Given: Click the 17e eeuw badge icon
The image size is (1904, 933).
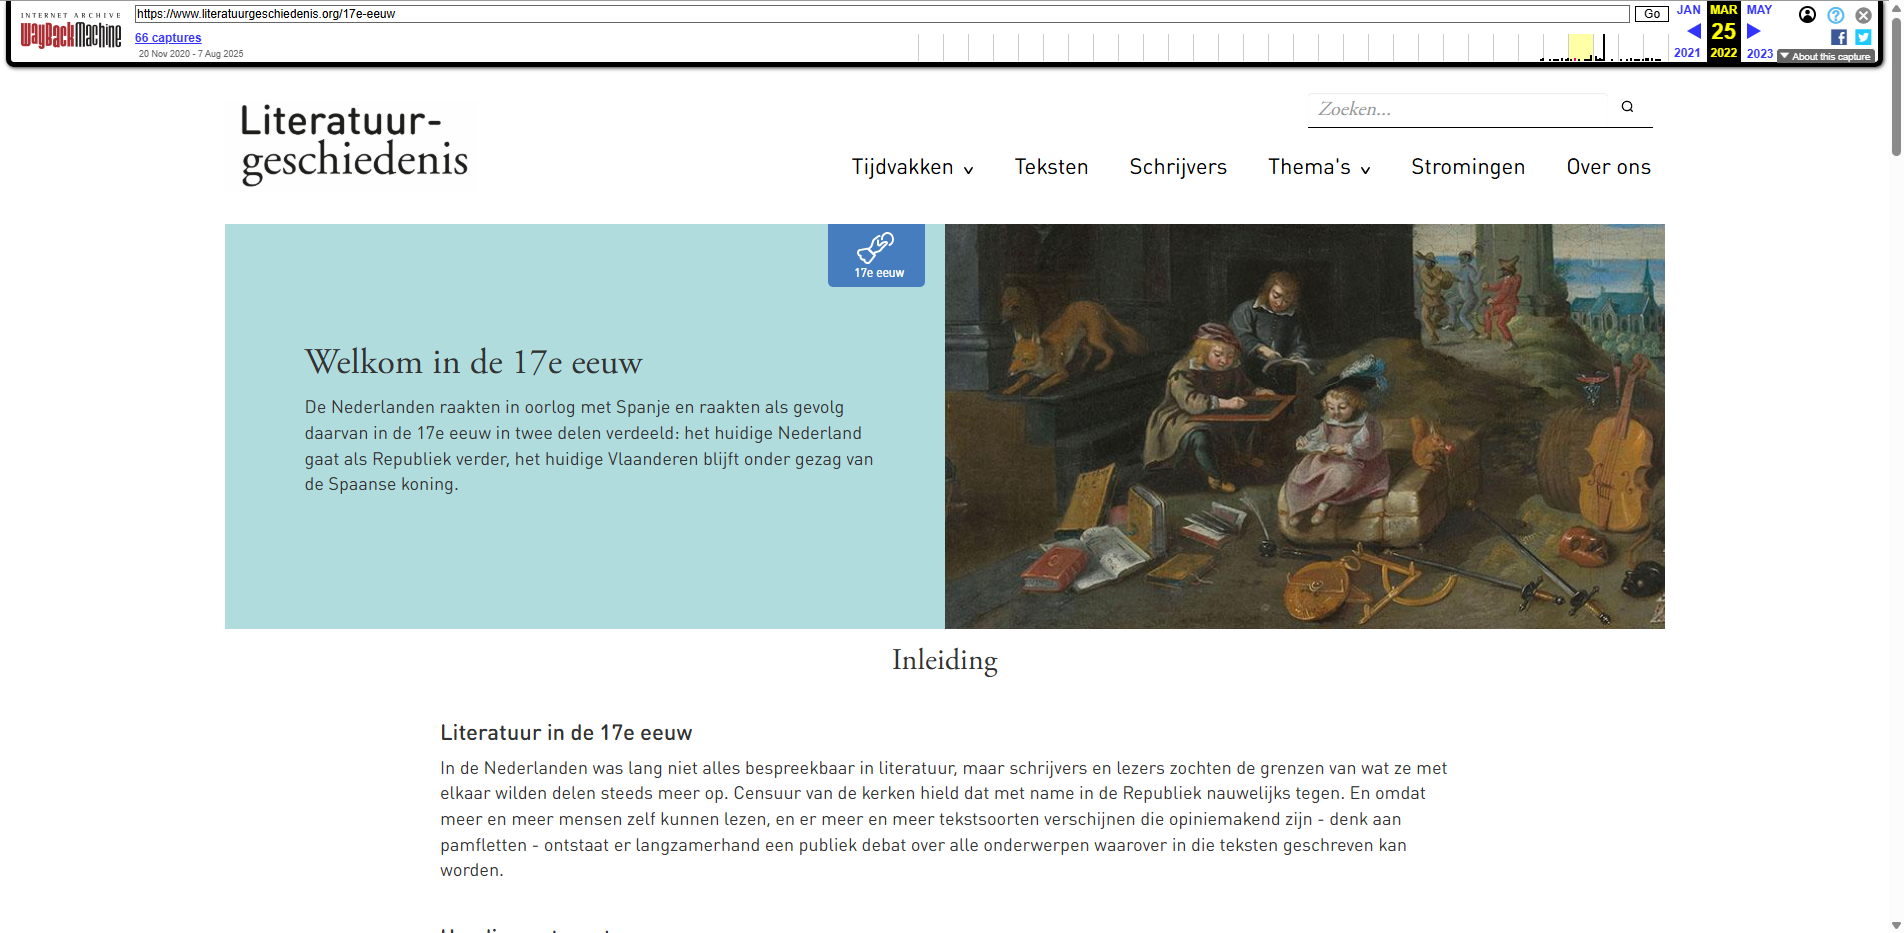Looking at the screenshot, I should coord(876,255).
